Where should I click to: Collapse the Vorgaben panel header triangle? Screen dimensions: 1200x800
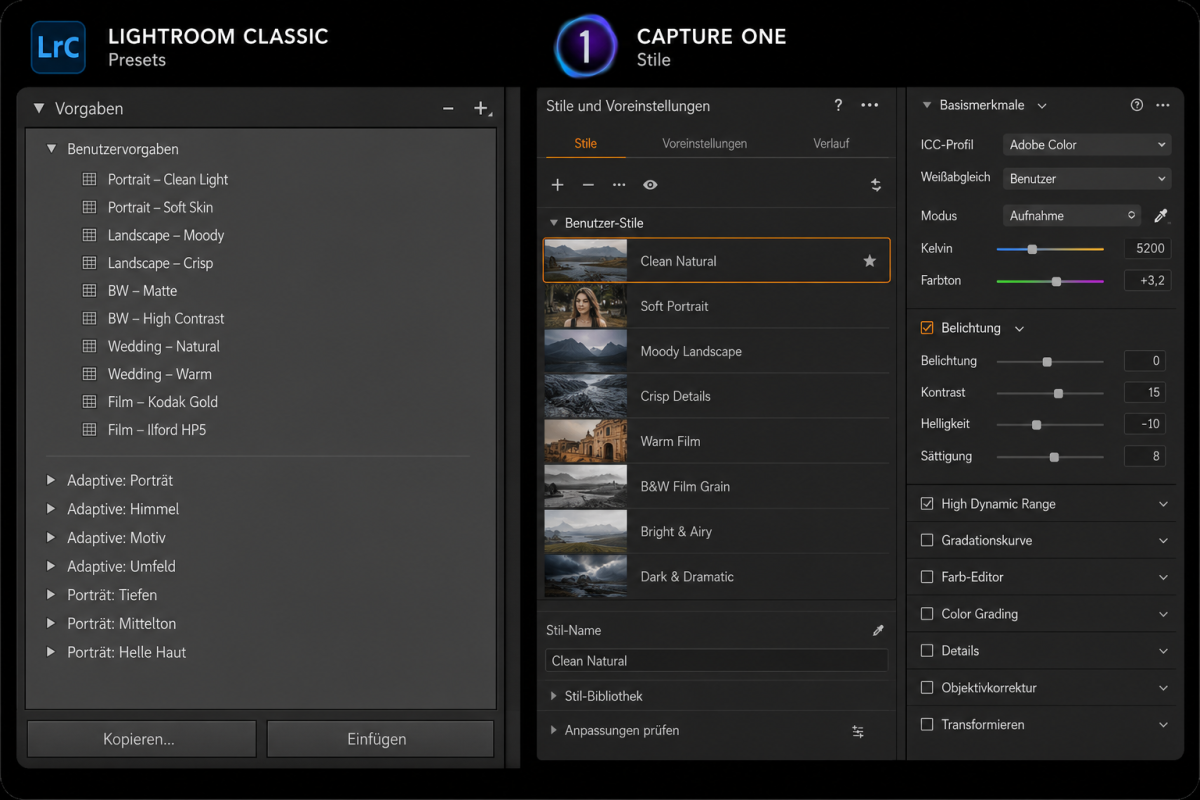pyautogui.click(x=39, y=108)
